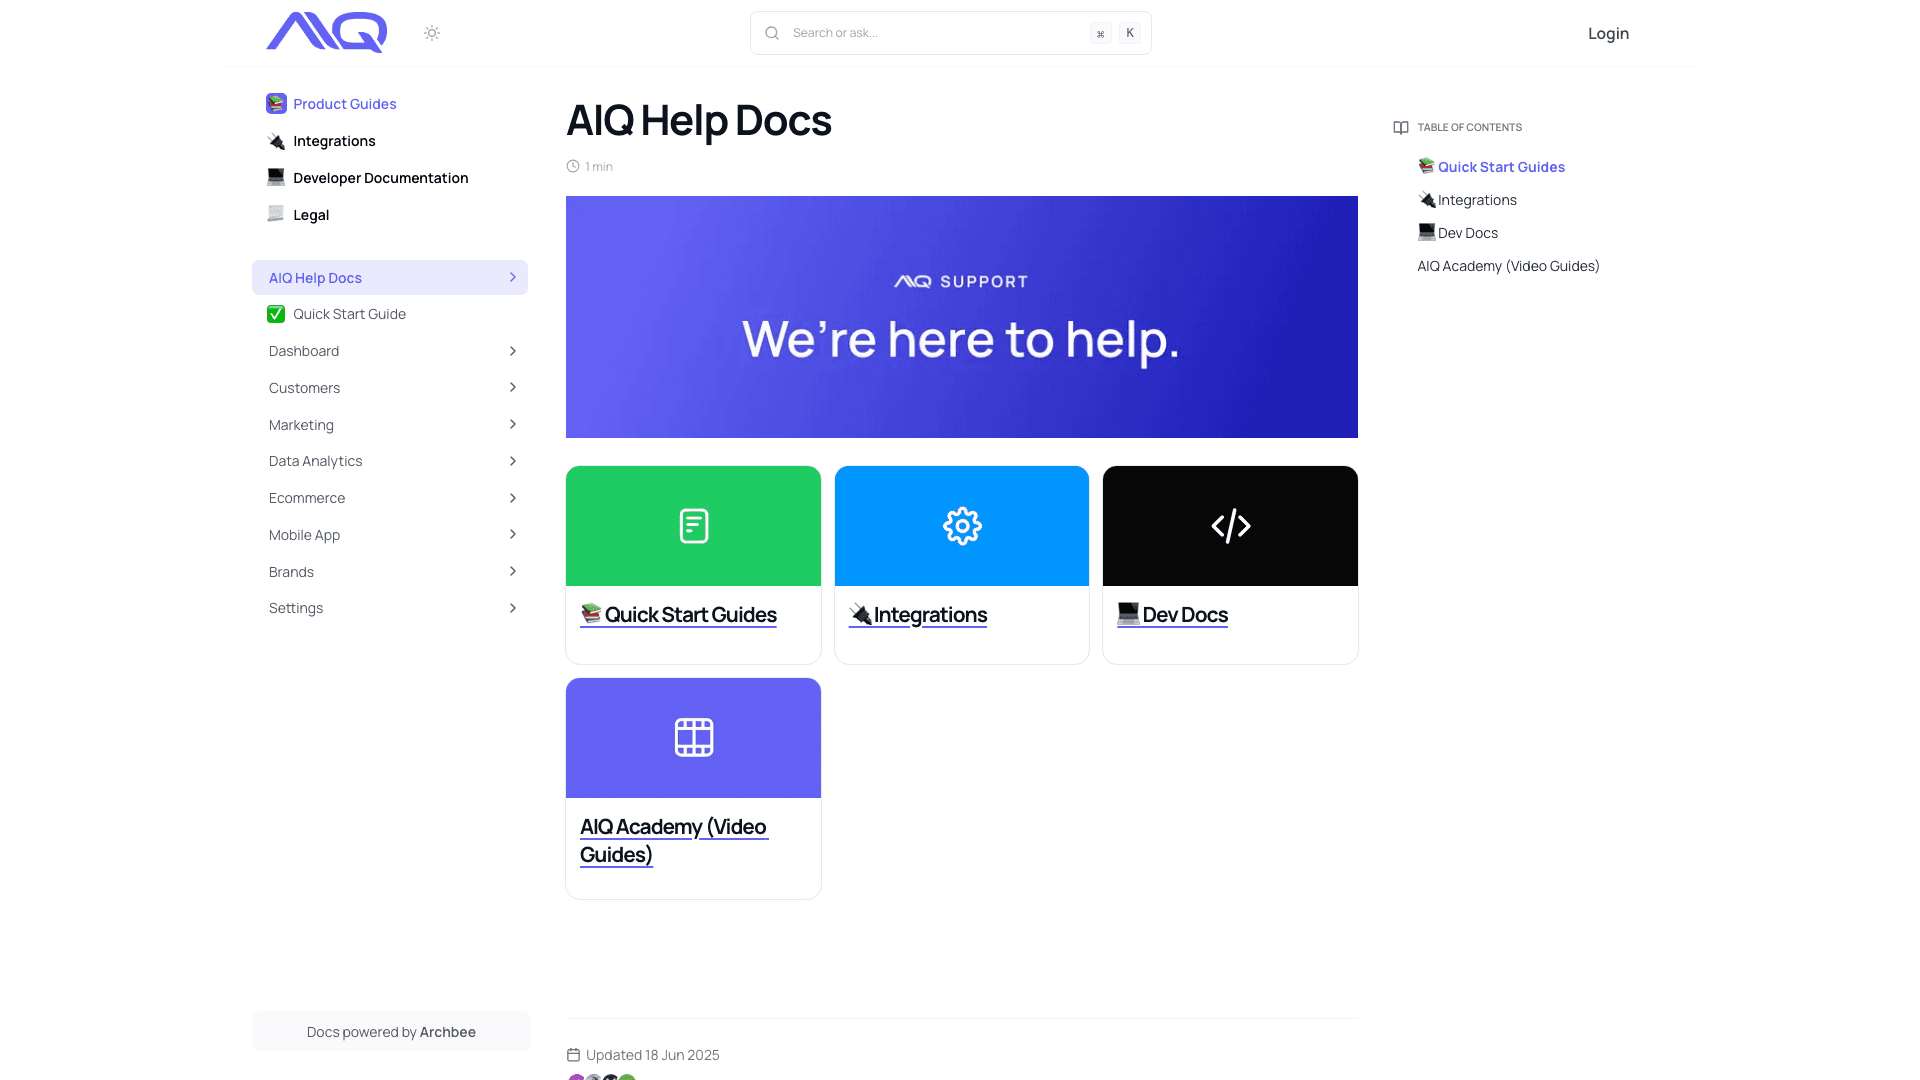Open the Archbee link at the bottom
Viewport: 1920px width, 1080px height.
pyautogui.click(x=447, y=1031)
